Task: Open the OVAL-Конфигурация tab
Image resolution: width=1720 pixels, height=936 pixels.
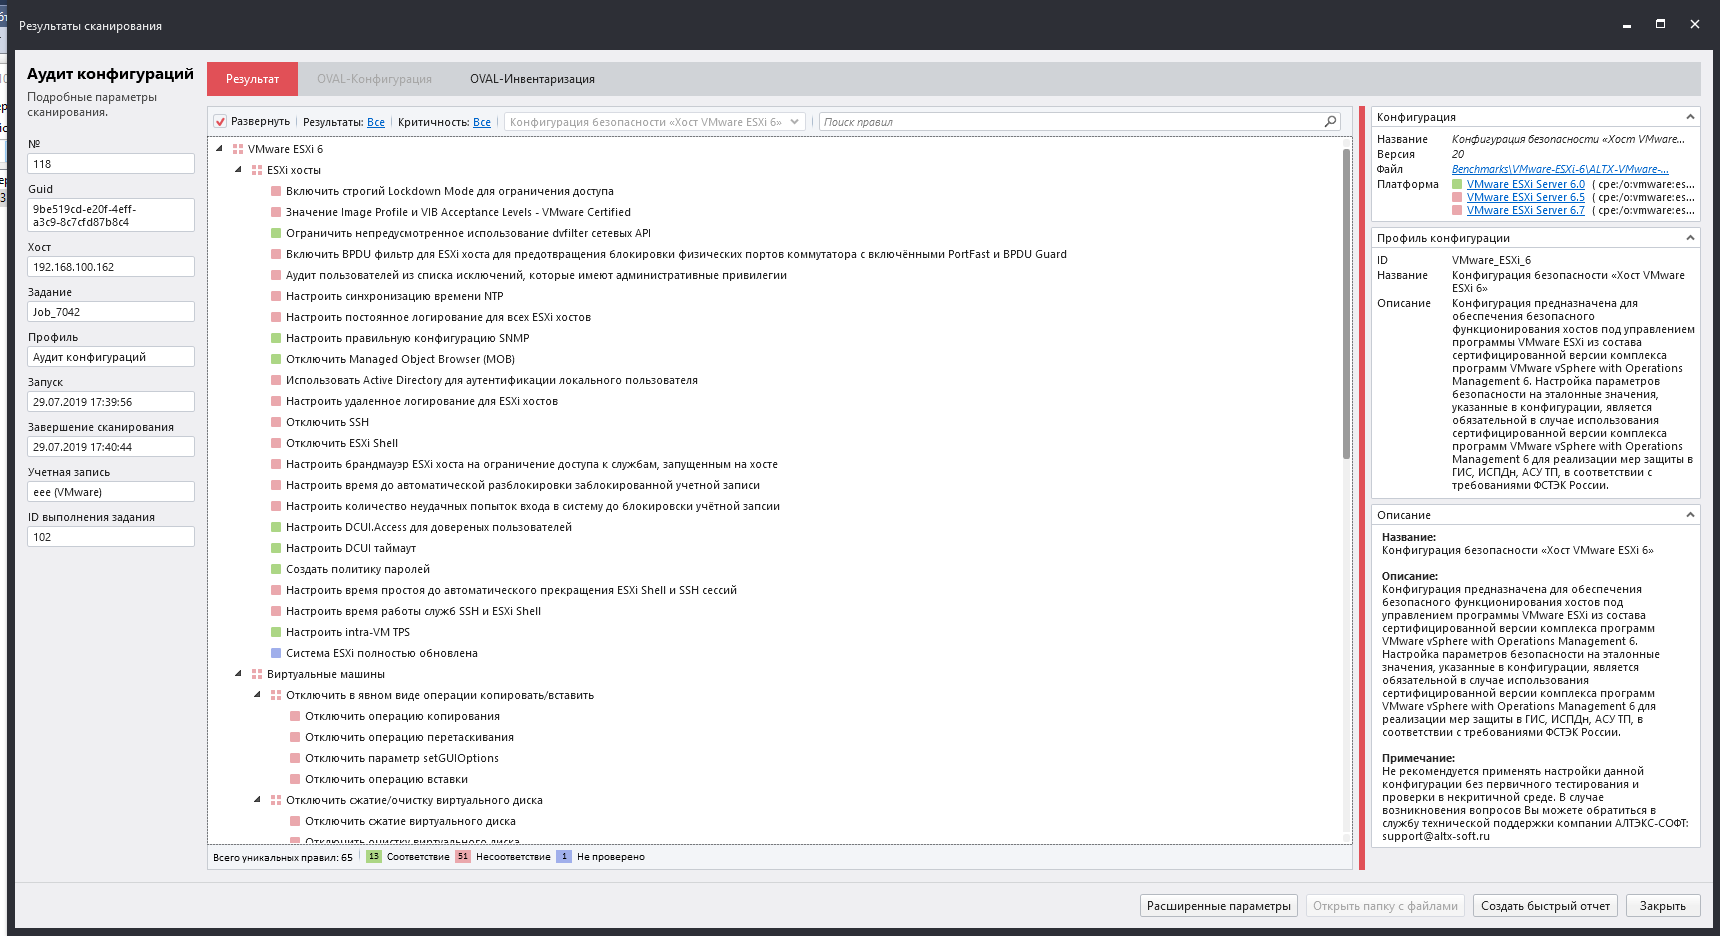Action: coord(374,79)
